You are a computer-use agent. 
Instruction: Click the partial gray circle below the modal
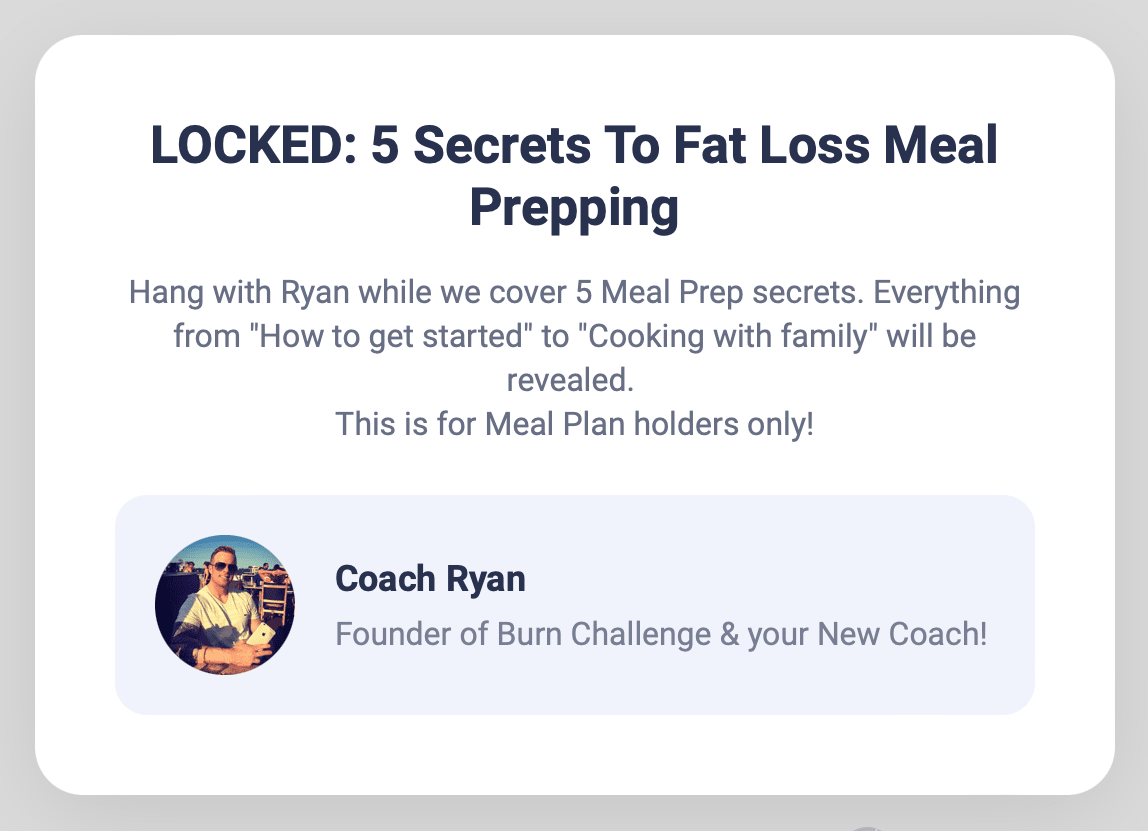(x=868, y=828)
